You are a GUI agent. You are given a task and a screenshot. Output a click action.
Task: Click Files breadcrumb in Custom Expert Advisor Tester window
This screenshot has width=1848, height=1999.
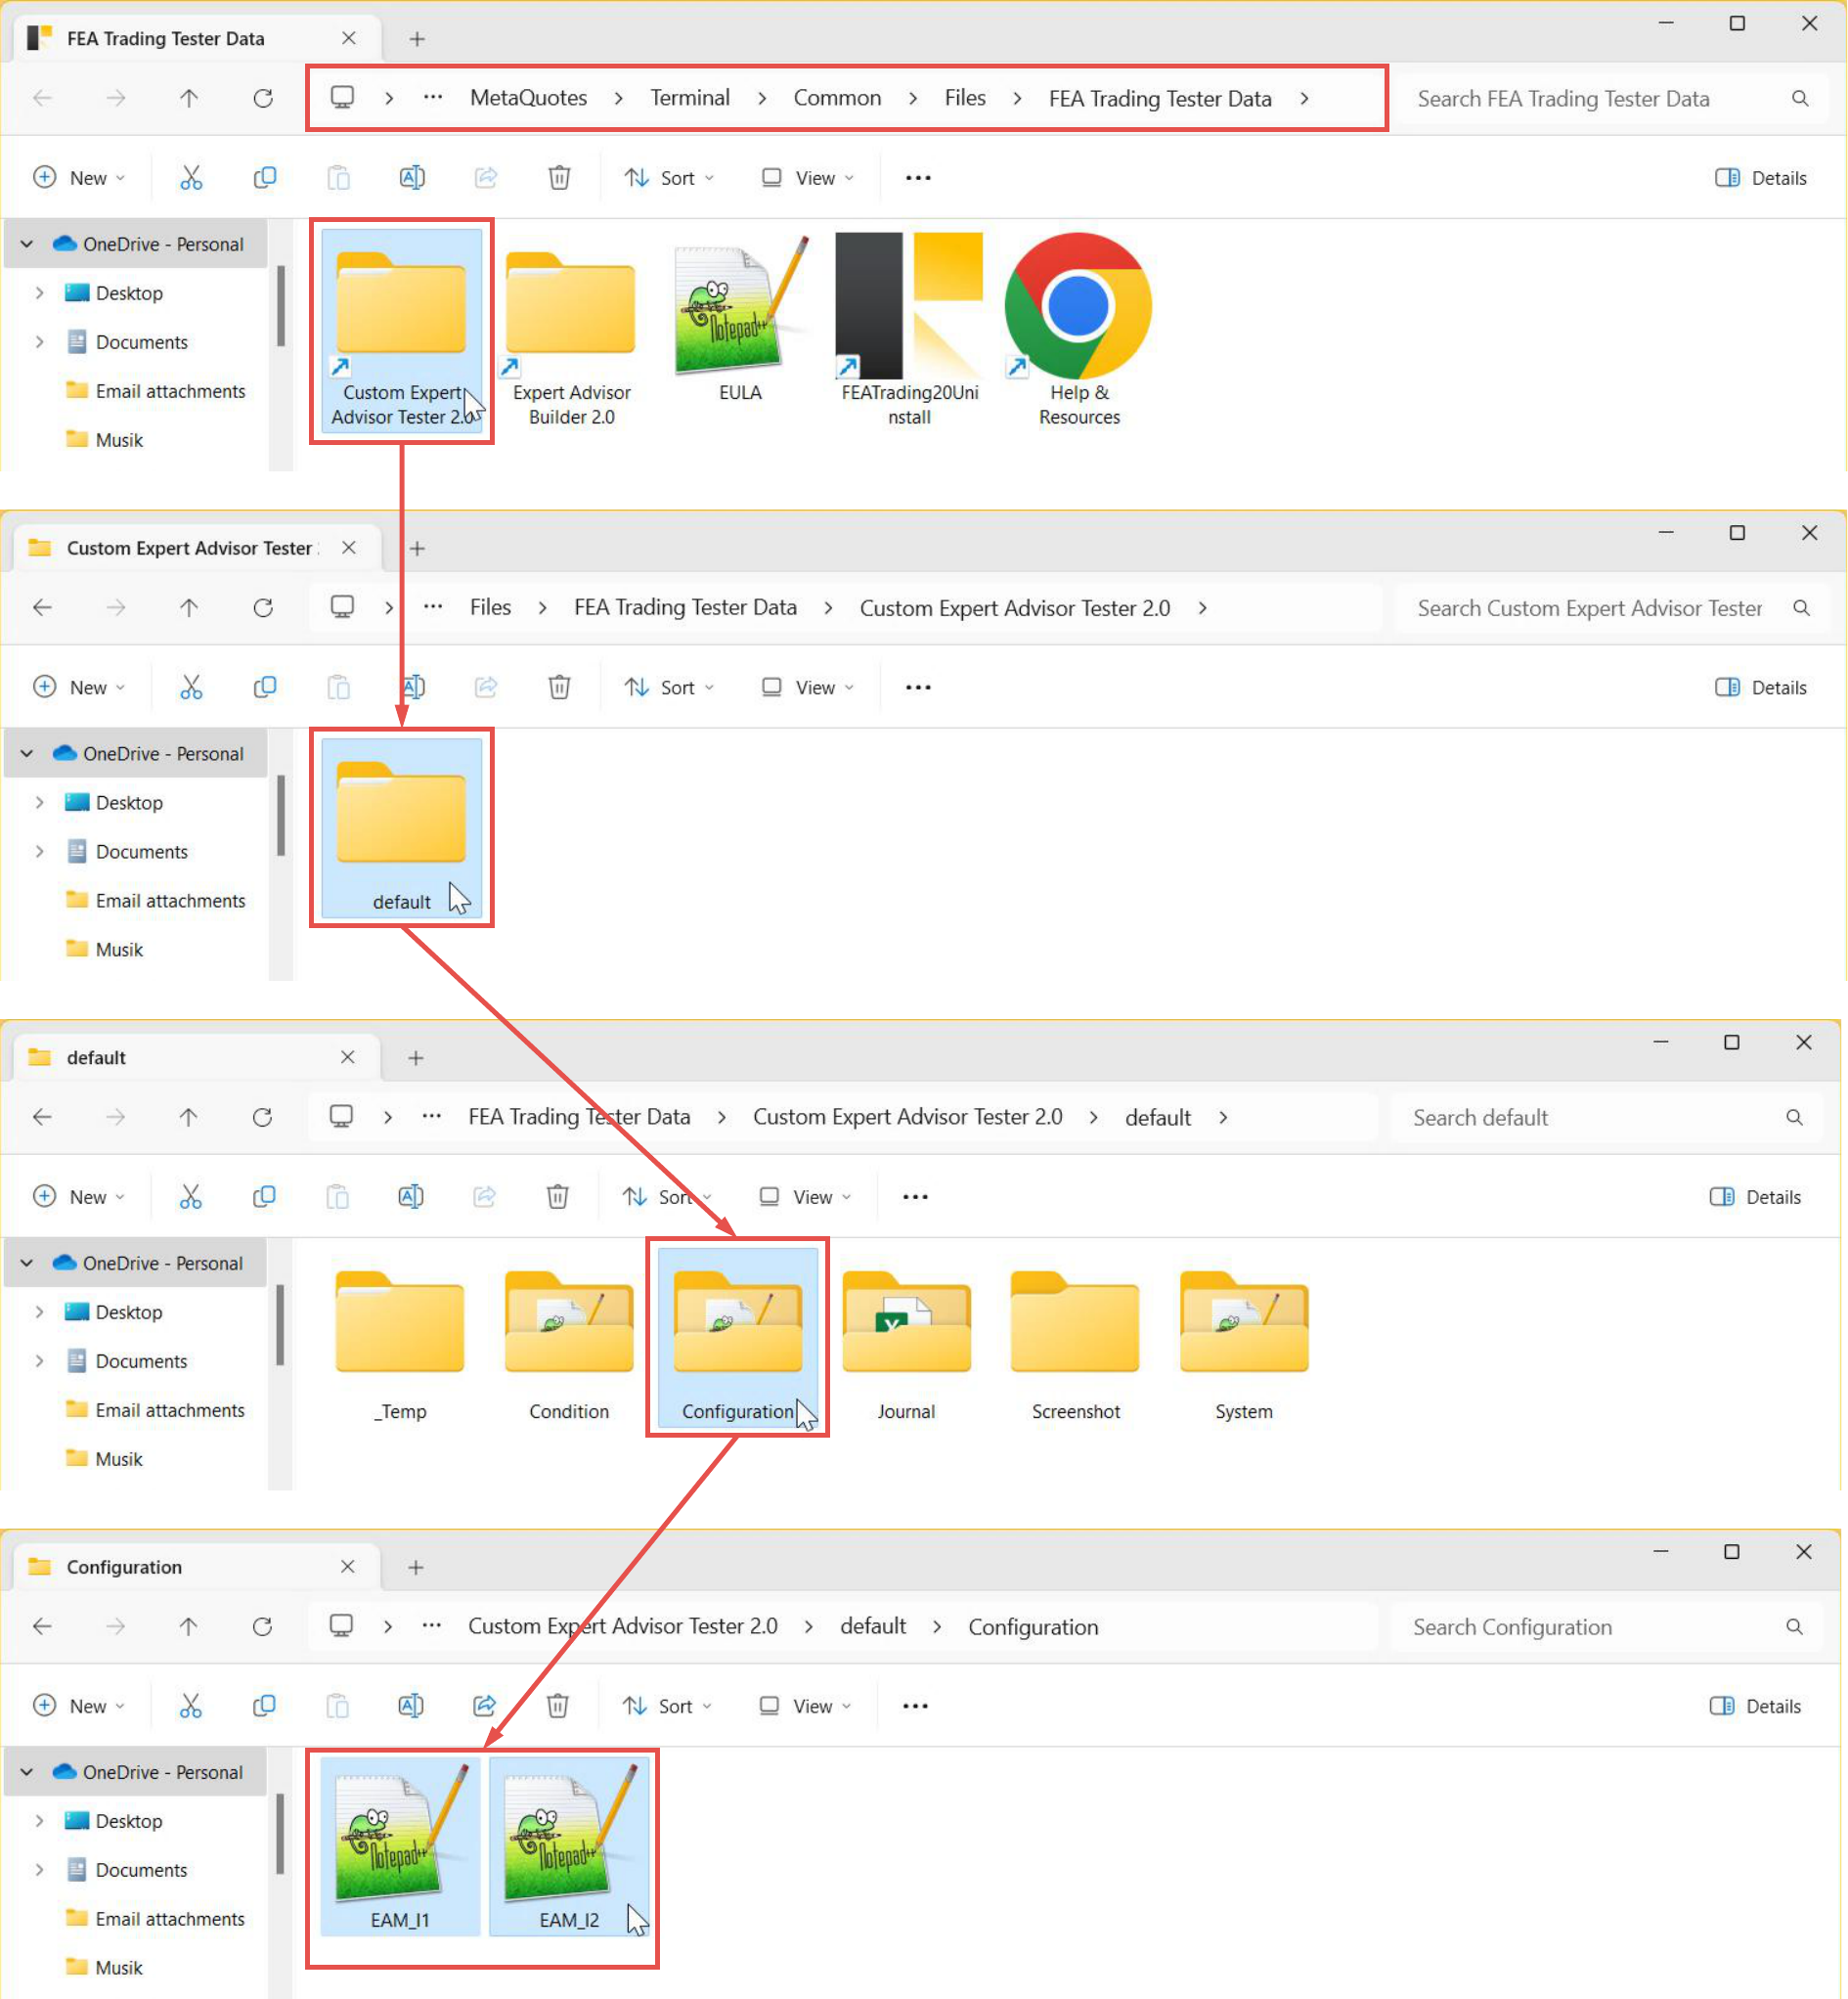tap(490, 607)
